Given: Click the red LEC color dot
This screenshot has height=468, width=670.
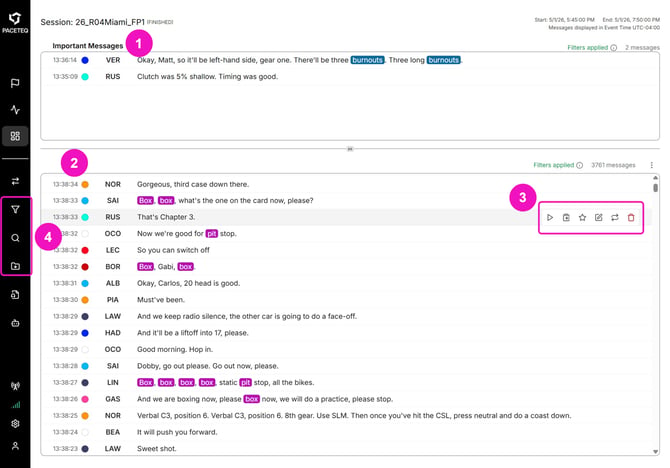Looking at the screenshot, I should click(85, 250).
